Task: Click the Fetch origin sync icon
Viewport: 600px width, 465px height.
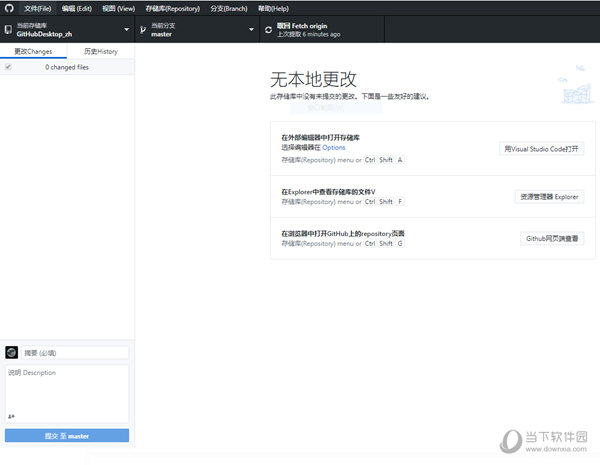Action: (268, 29)
